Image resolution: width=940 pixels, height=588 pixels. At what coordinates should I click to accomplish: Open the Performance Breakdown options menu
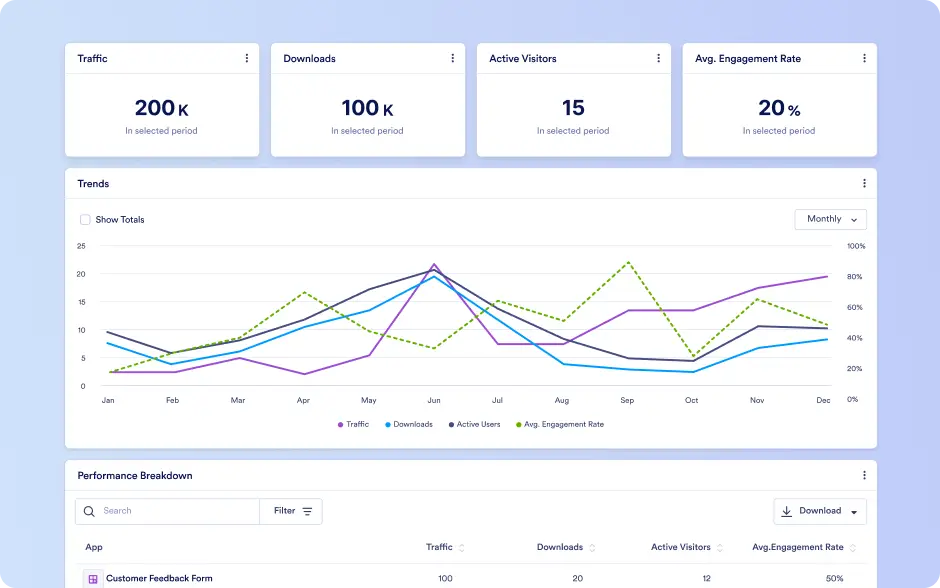(864, 475)
